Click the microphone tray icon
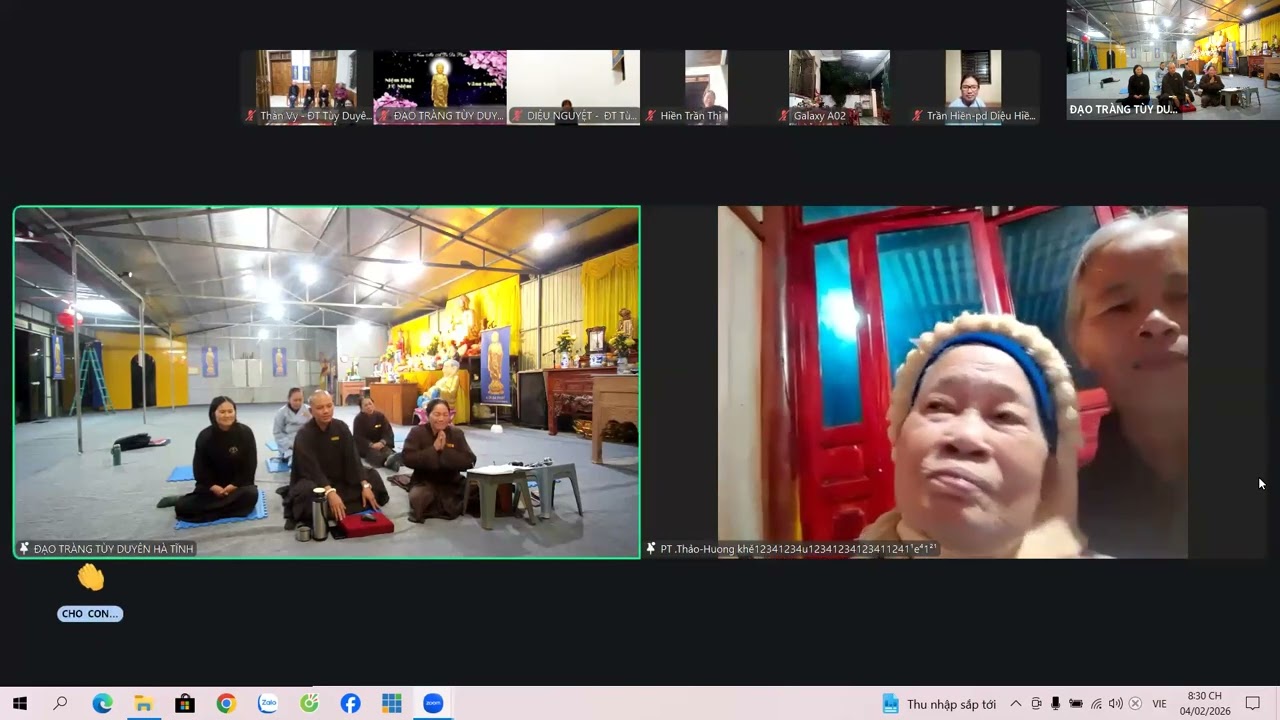 pyautogui.click(x=1055, y=704)
